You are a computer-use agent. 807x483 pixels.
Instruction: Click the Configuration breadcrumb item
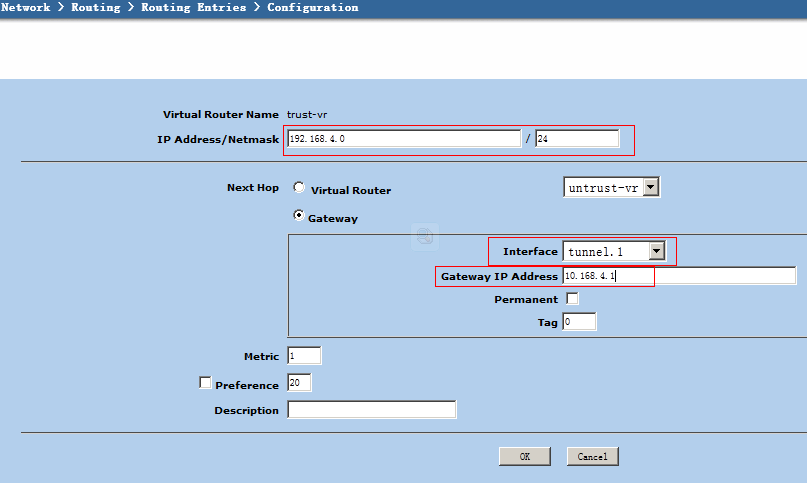(x=312, y=8)
